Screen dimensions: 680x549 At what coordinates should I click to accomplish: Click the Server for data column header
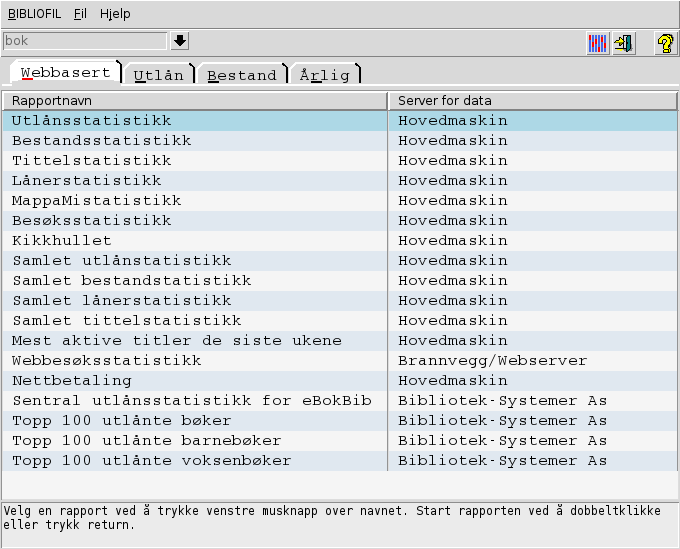532,101
